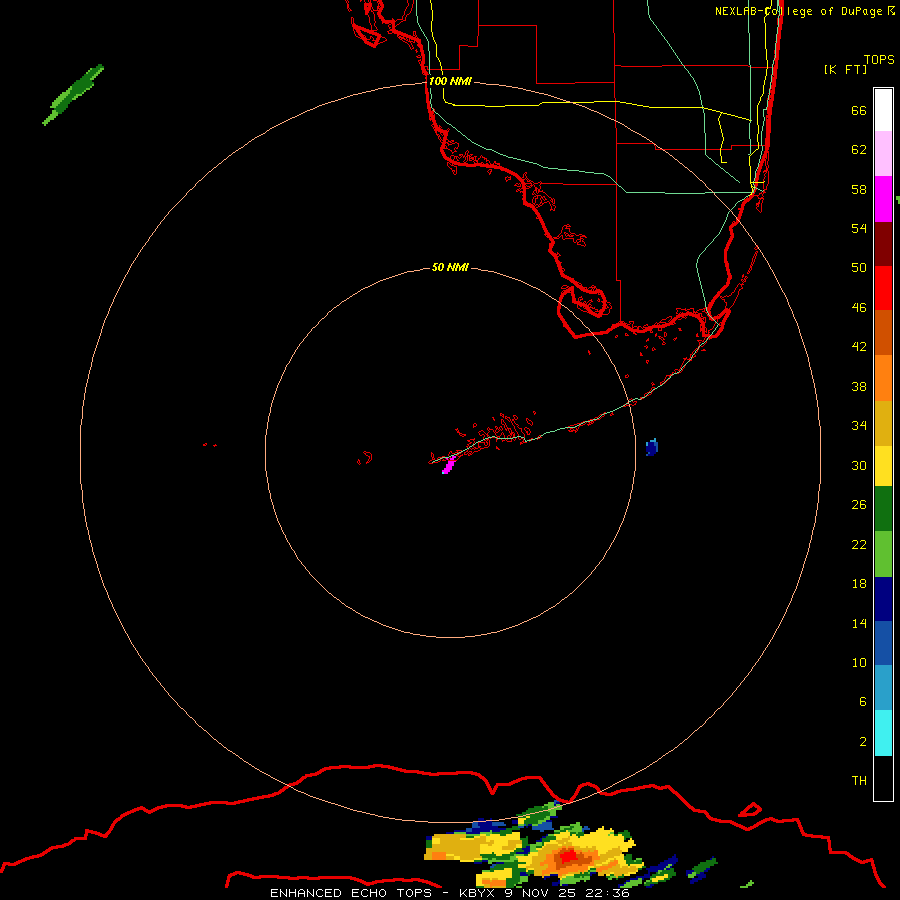This screenshot has width=900, height=900.
Task: Click the cyan swatch near the legend bottom
Action: [883, 732]
